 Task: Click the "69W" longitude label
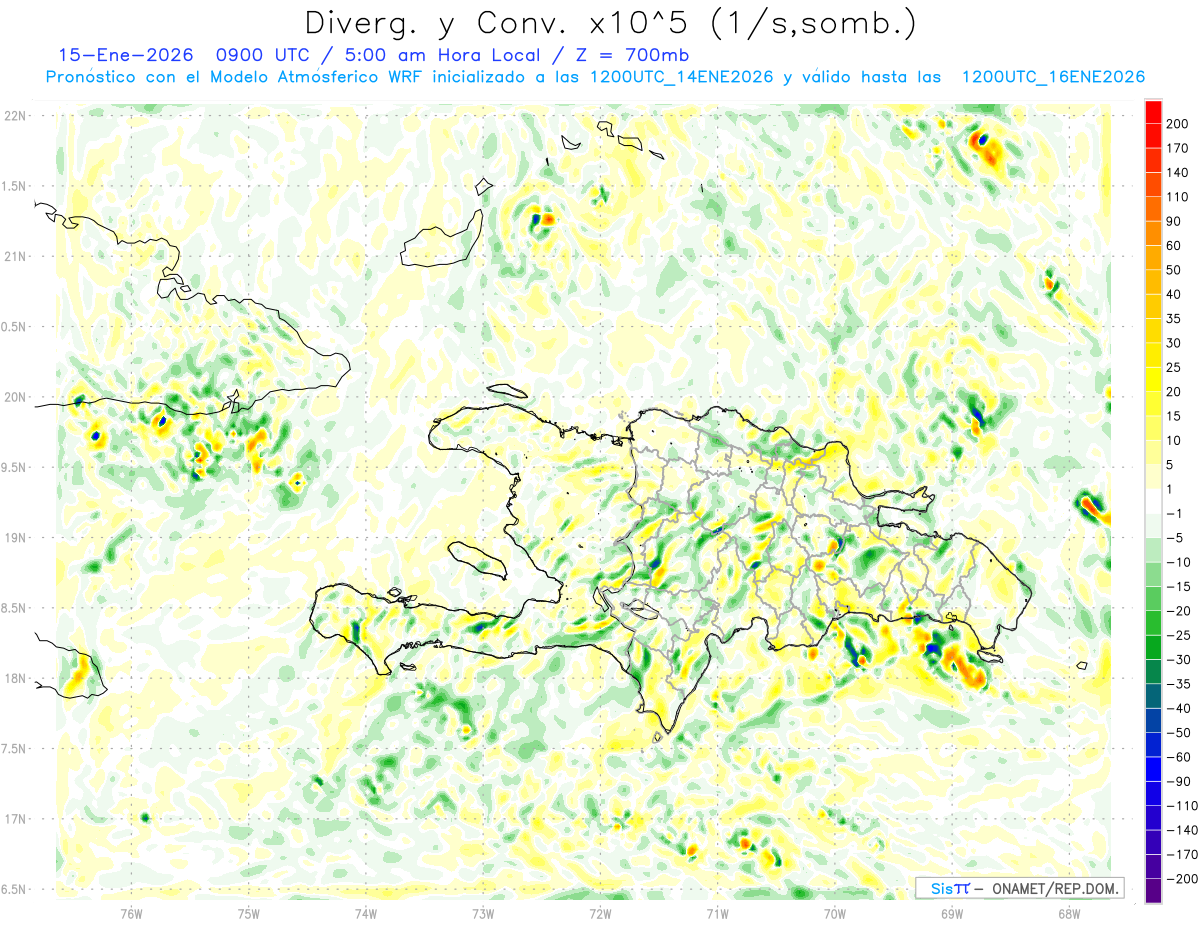pos(952,912)
